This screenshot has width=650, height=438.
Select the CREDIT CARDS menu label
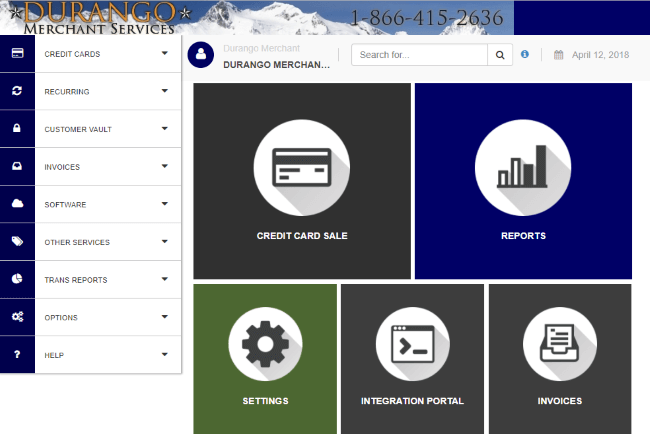click(x=72, y=54)
